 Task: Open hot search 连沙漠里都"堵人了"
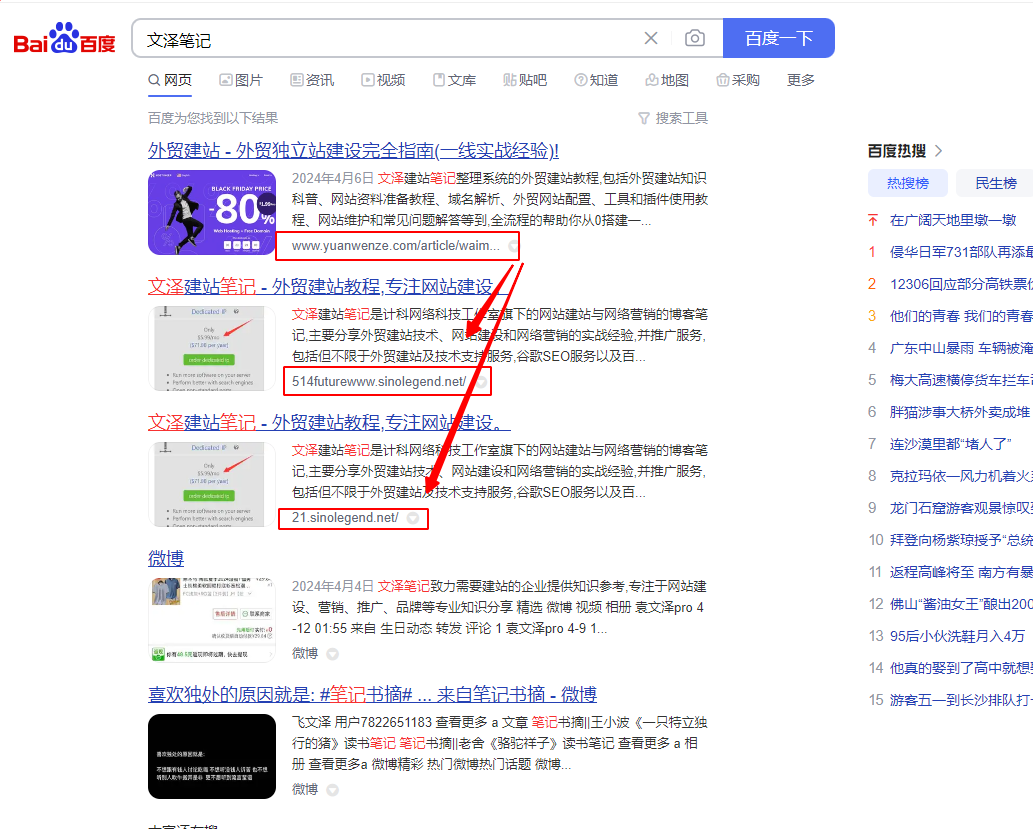951,444
